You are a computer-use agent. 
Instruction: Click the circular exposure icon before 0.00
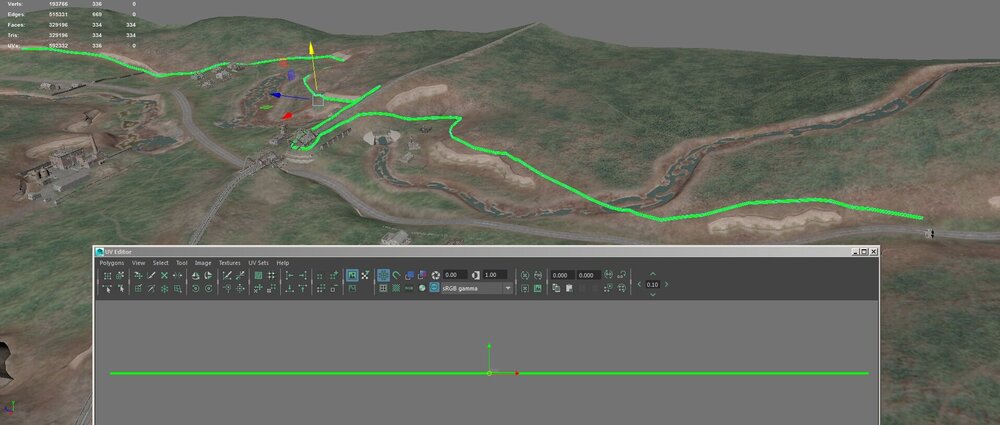tap(435, 275)
